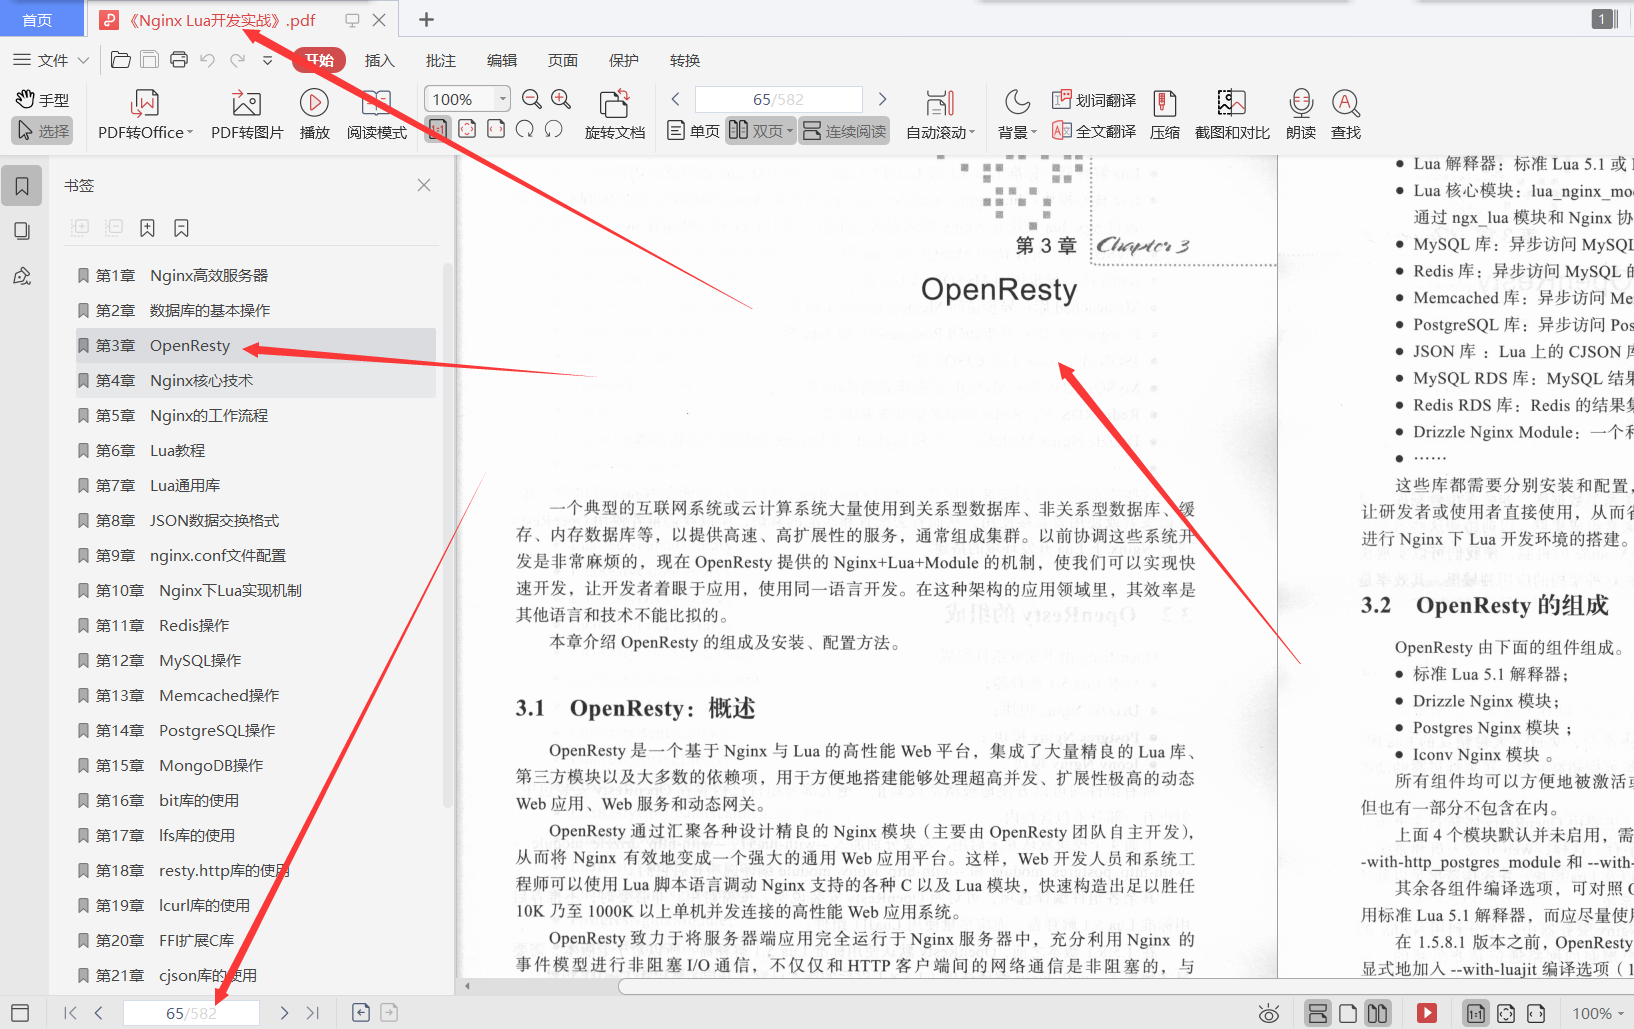Start reading aloud with 朗读
Viewport: 1634px width, 1029px height.
[x=1299, y=113]
